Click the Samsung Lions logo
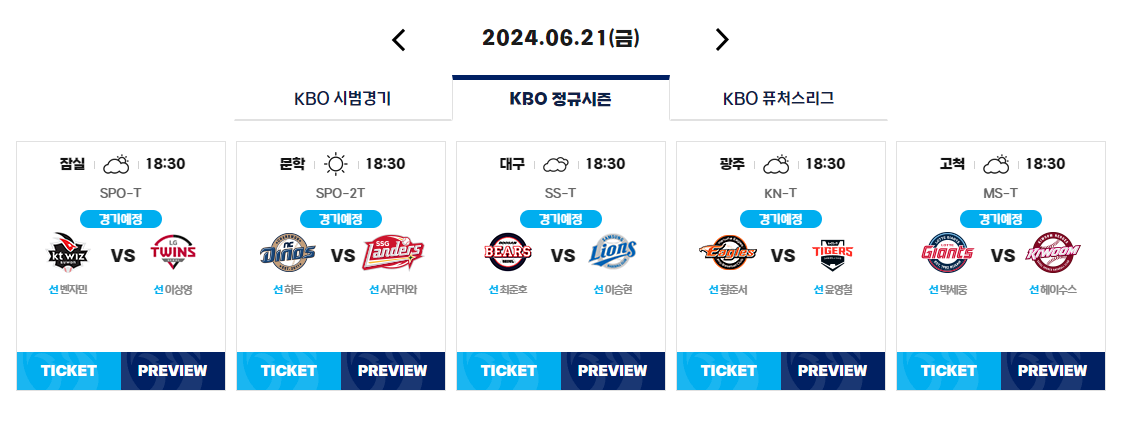This screenshot has width=1135, height=443. click(x=613, y=252)
